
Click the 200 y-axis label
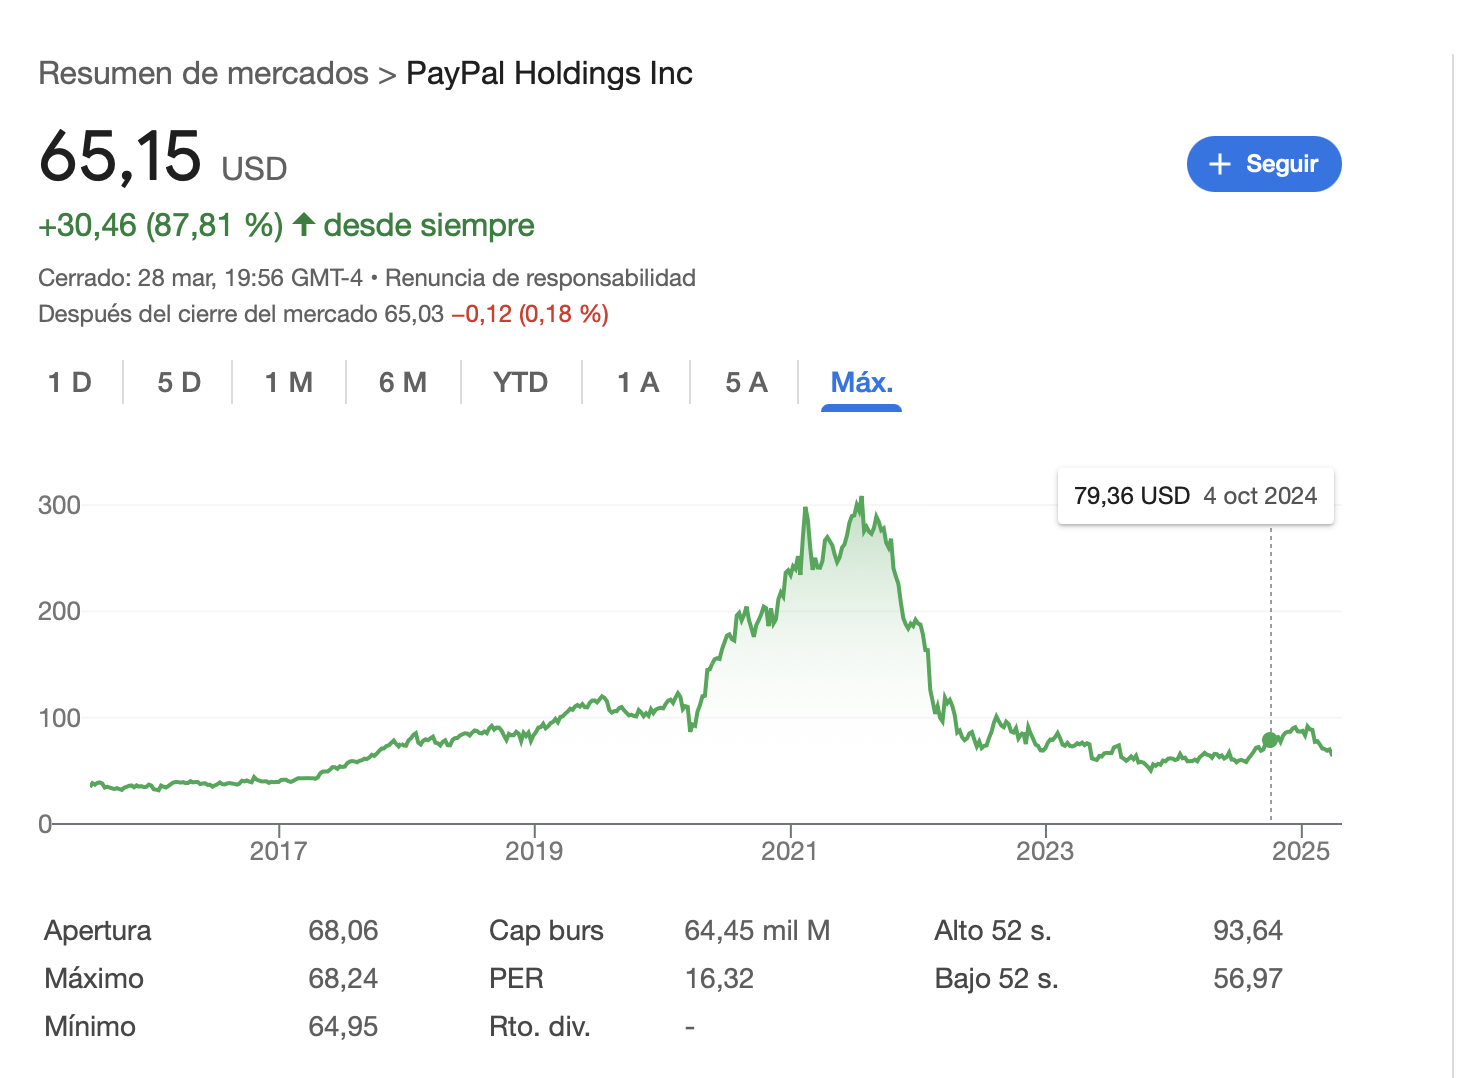59,611
